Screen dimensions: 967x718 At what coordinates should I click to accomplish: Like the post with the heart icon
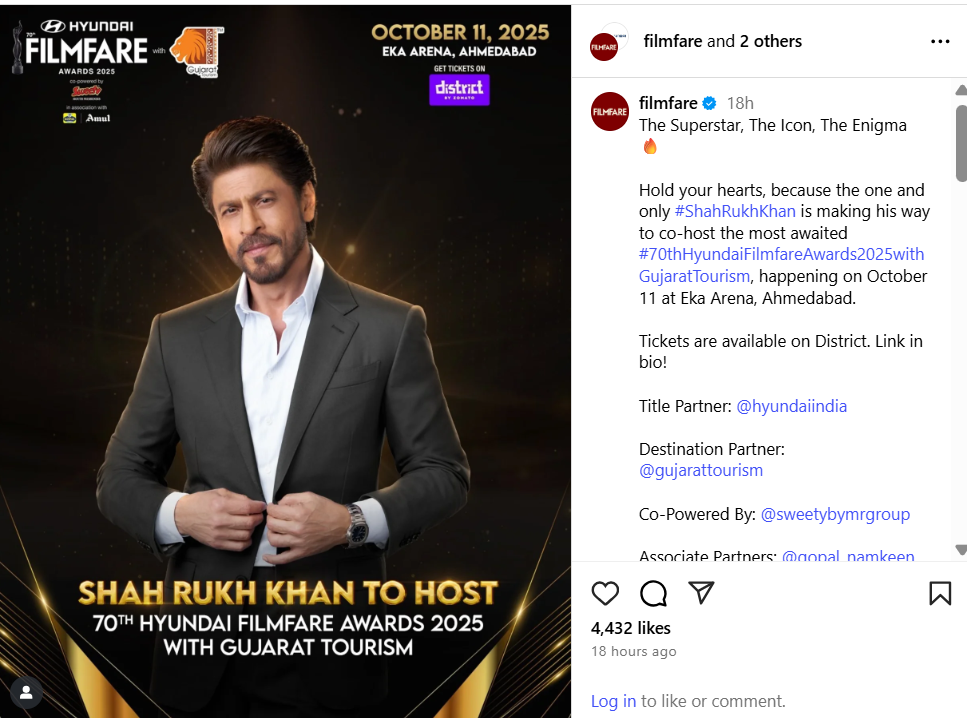605,593
